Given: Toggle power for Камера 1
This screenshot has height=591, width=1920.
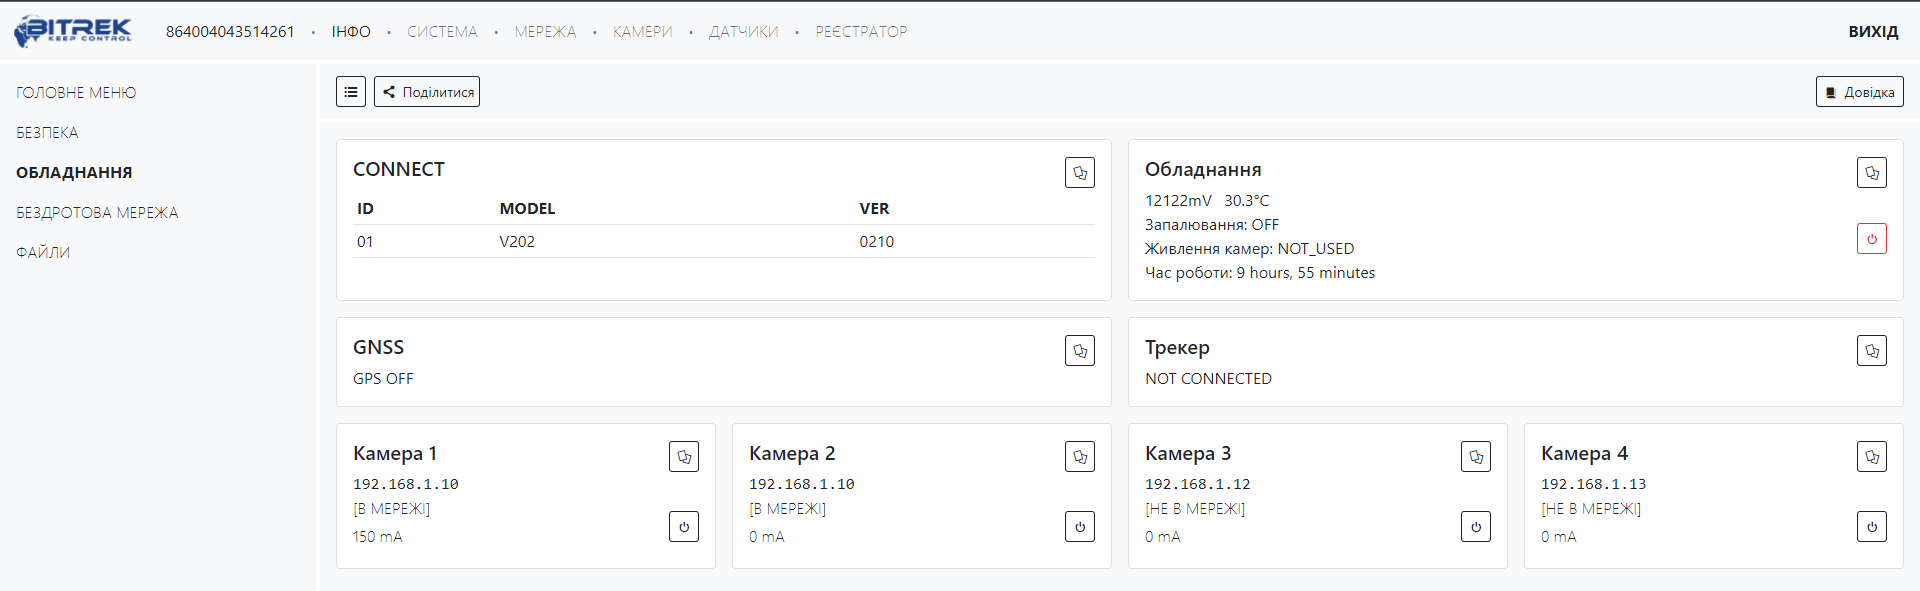Looking at the screenshot, I should click(x=684, y=527).
